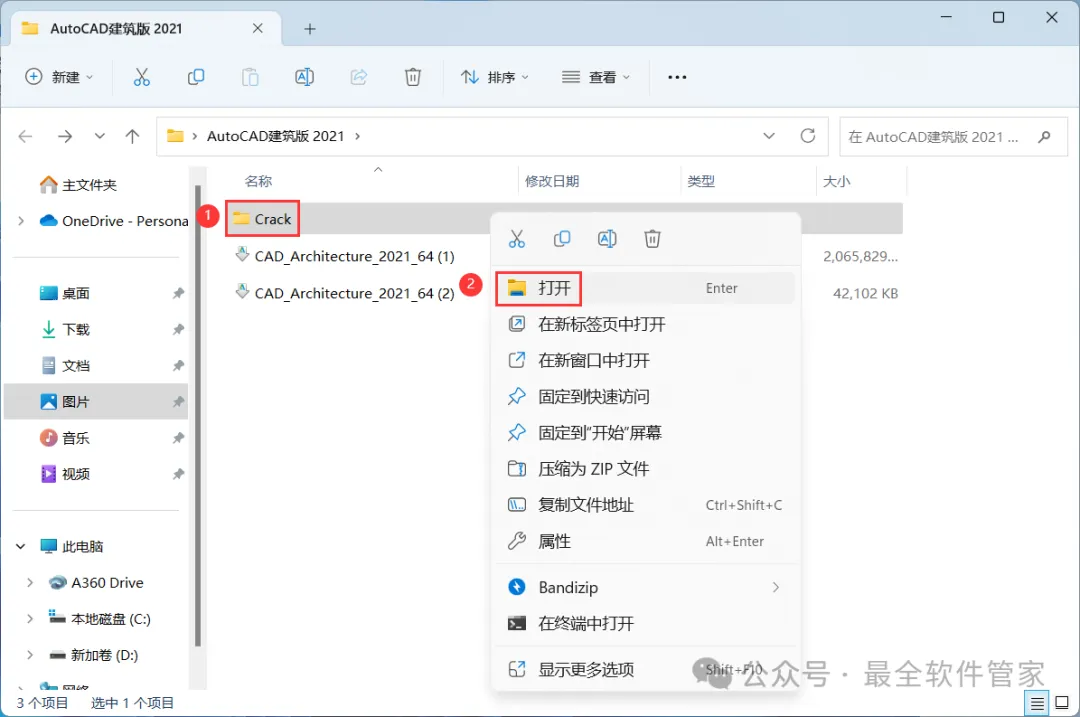Click breadcrumb chevron after AutoCAD建筑版 2021

(x=357, y=136)
